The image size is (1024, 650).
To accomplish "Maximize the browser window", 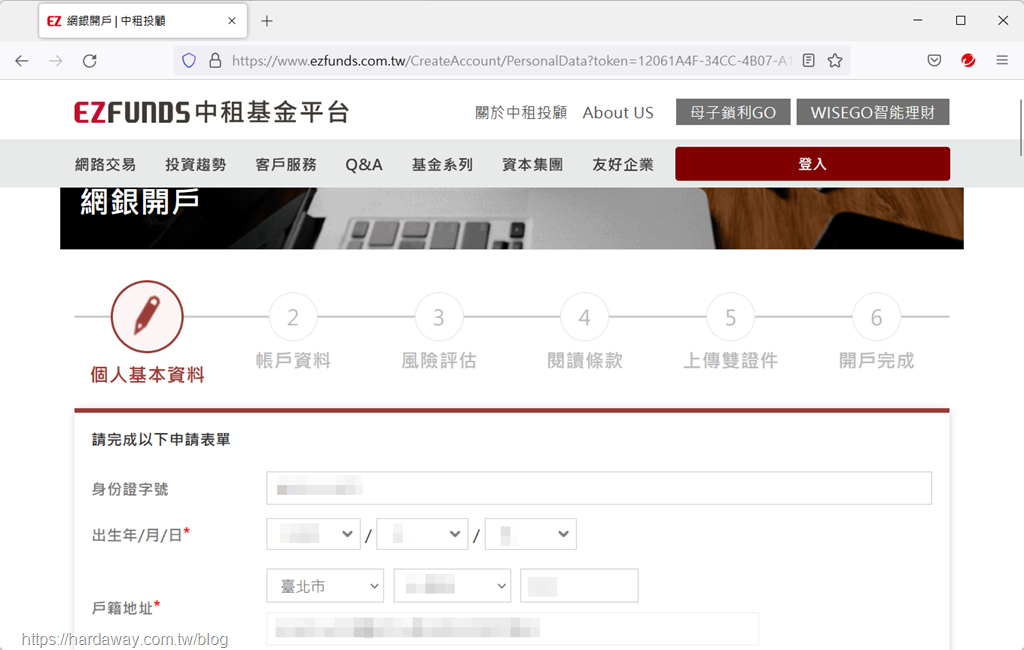I will 961,21.
